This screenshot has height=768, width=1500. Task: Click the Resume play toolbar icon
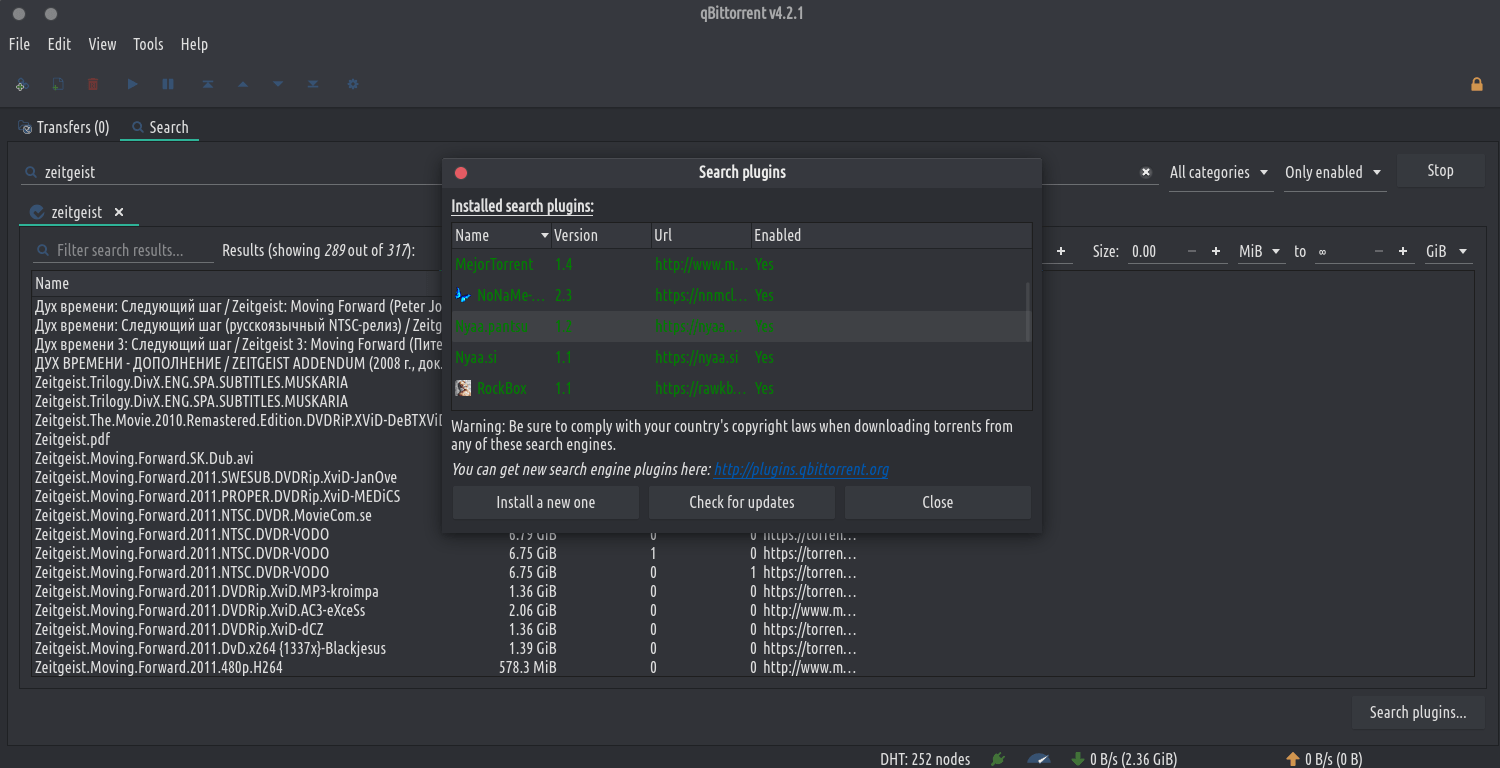[x=132, y=85]
